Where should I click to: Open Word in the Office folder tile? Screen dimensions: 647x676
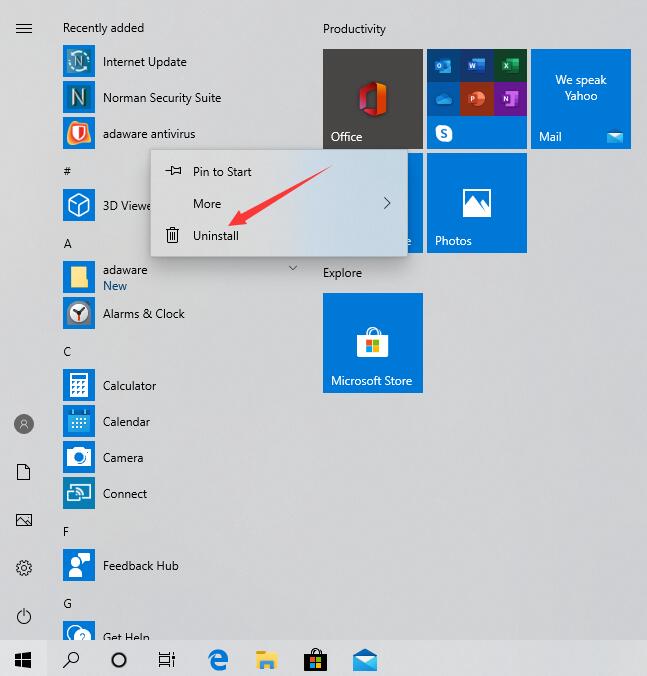(x=477, y=66)
